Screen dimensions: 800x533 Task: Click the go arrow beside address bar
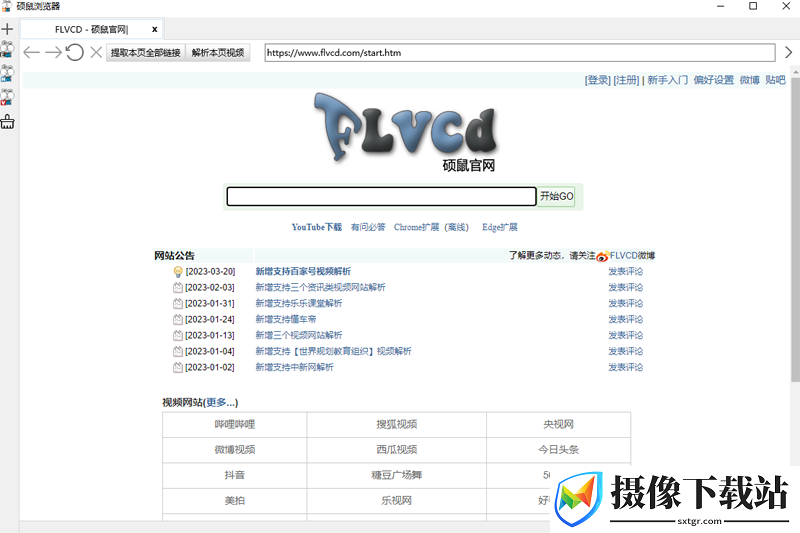tap(788, 52)
